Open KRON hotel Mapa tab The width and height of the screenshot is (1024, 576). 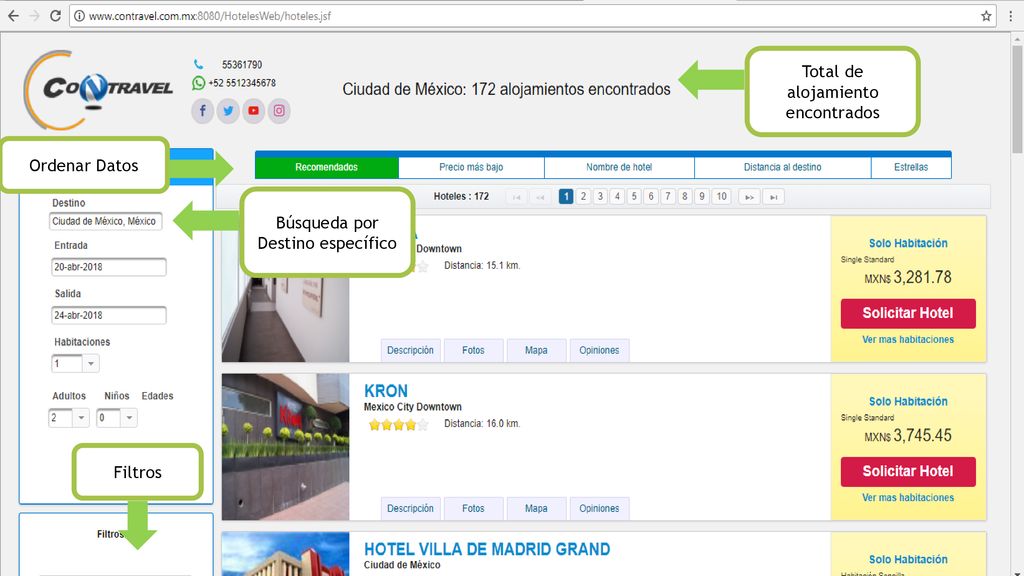pyautogui.click(x=536, y=508)
